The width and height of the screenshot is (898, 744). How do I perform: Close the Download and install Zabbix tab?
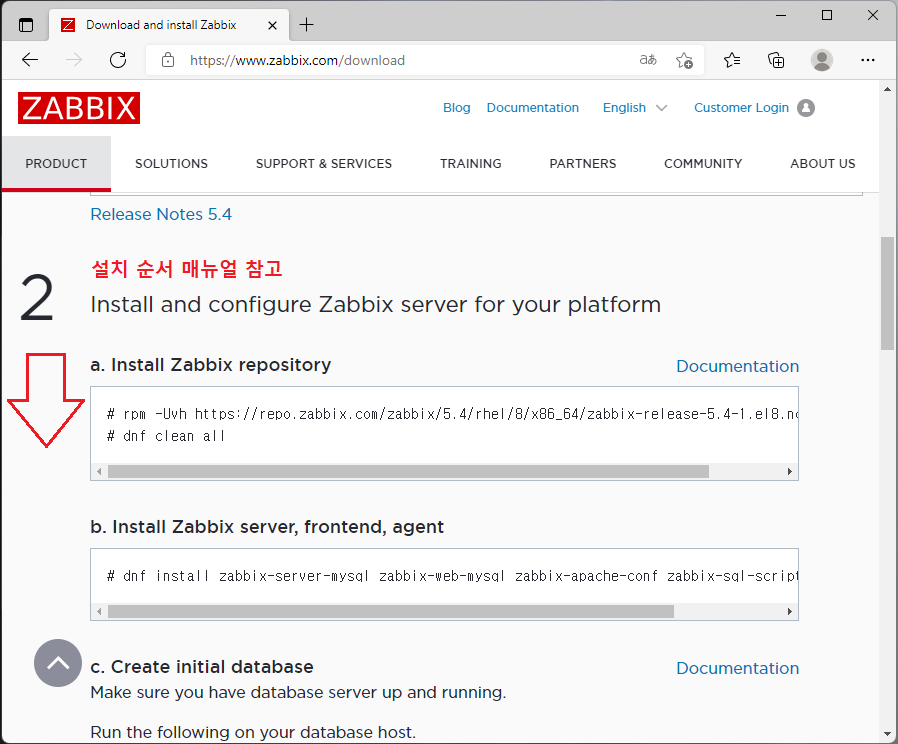click(x=273, y=25)
